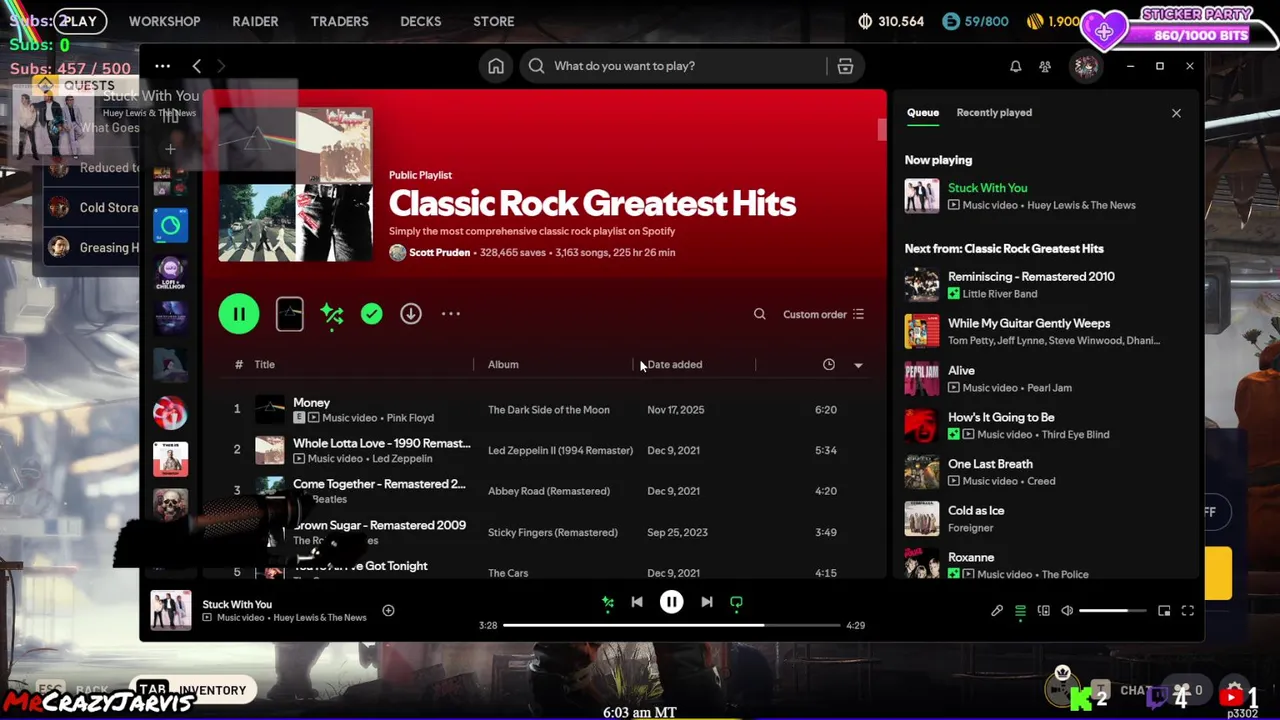Screen dimensions: 1280x720
Task: Open the game's Decks tab
Action: tap(420, 21)
